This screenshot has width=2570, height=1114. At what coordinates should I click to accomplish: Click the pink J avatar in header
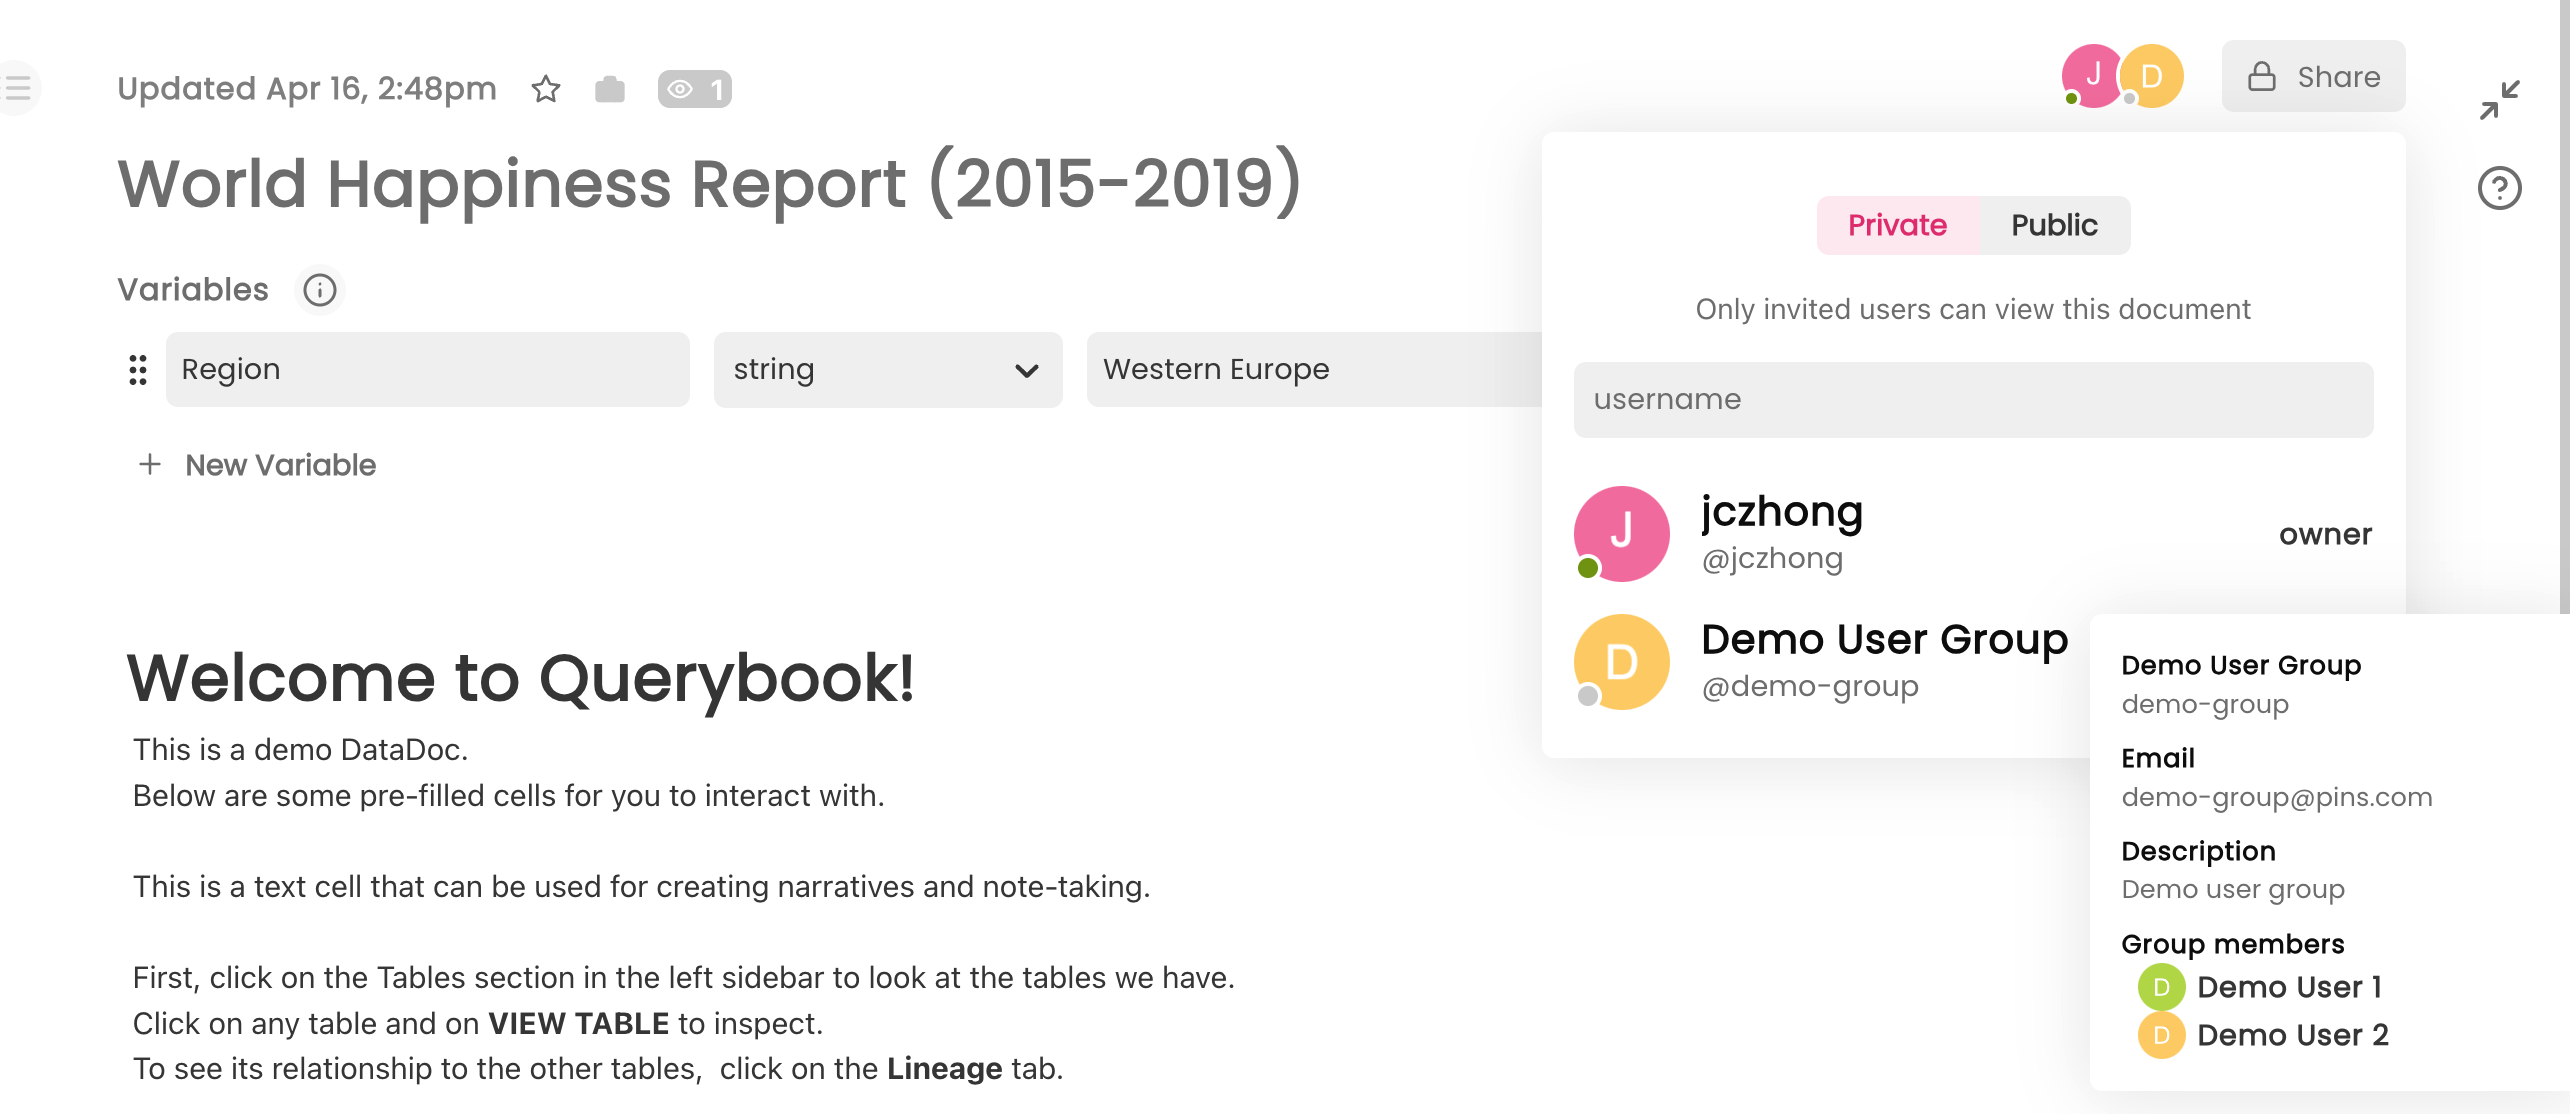tap(2091, 75)
